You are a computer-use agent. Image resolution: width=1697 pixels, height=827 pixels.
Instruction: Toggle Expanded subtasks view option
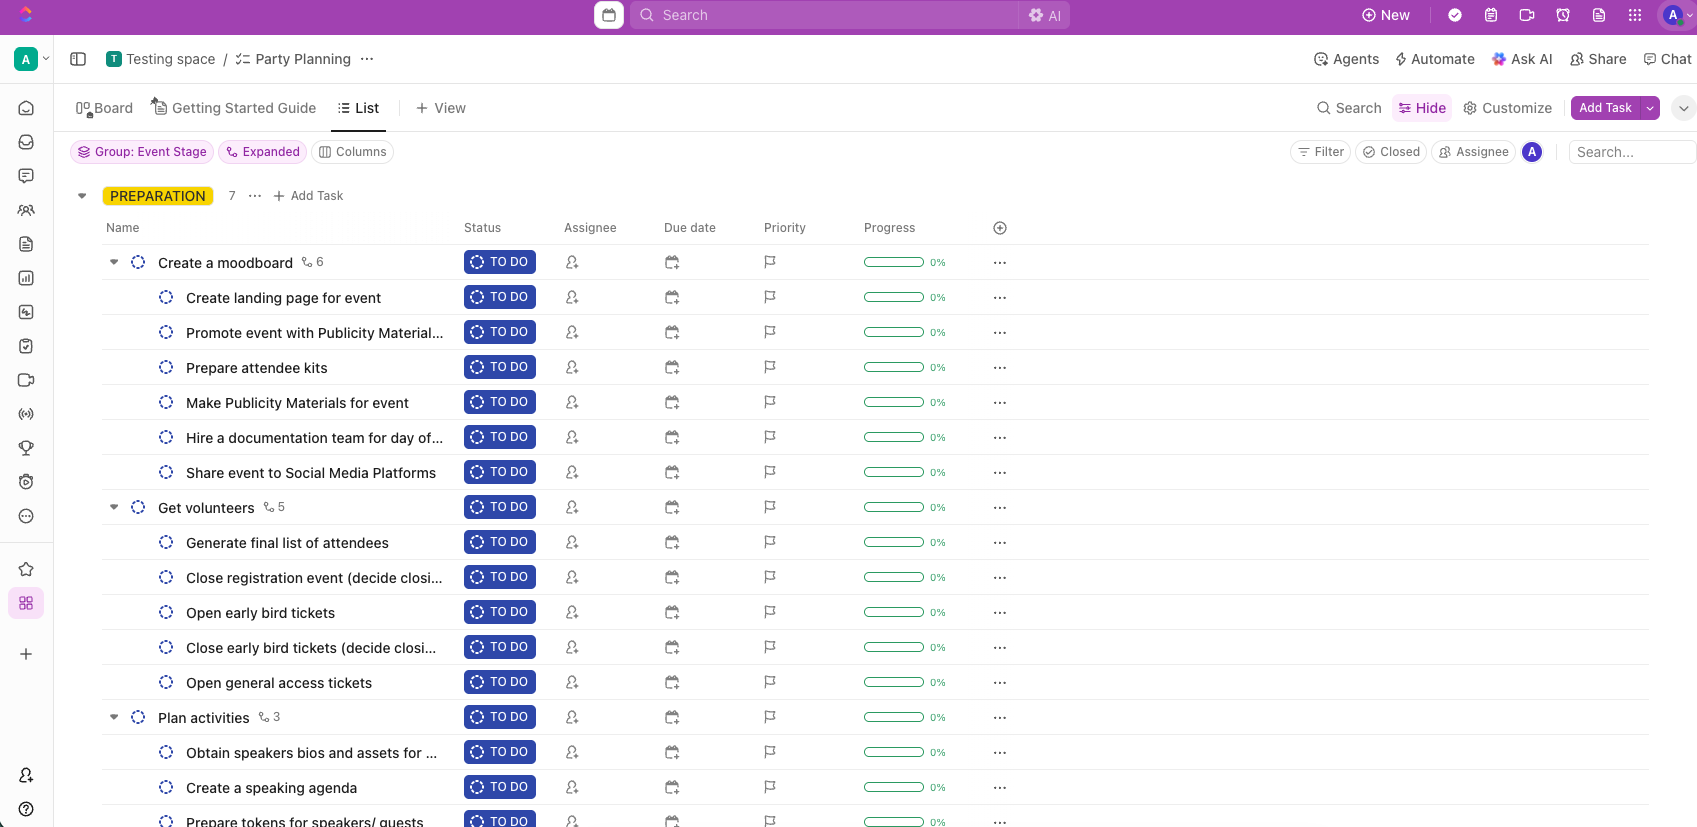coord(263,152)
